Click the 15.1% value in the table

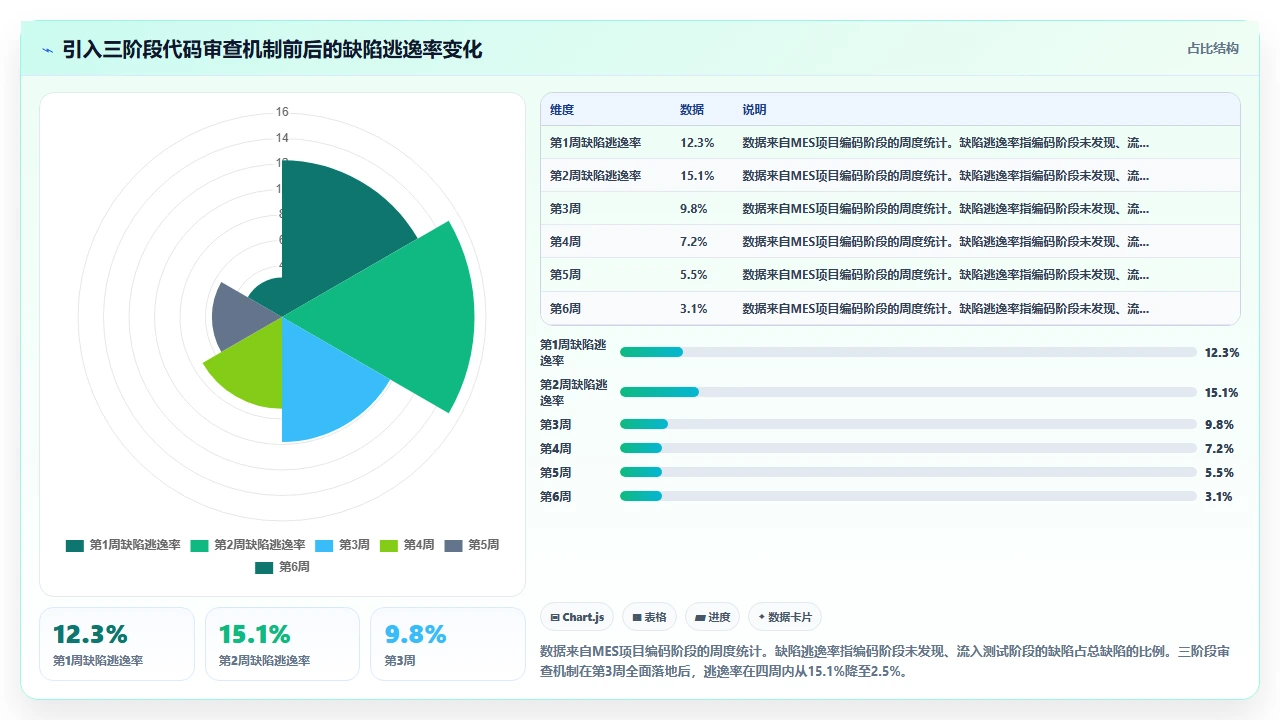coord(697,176)
